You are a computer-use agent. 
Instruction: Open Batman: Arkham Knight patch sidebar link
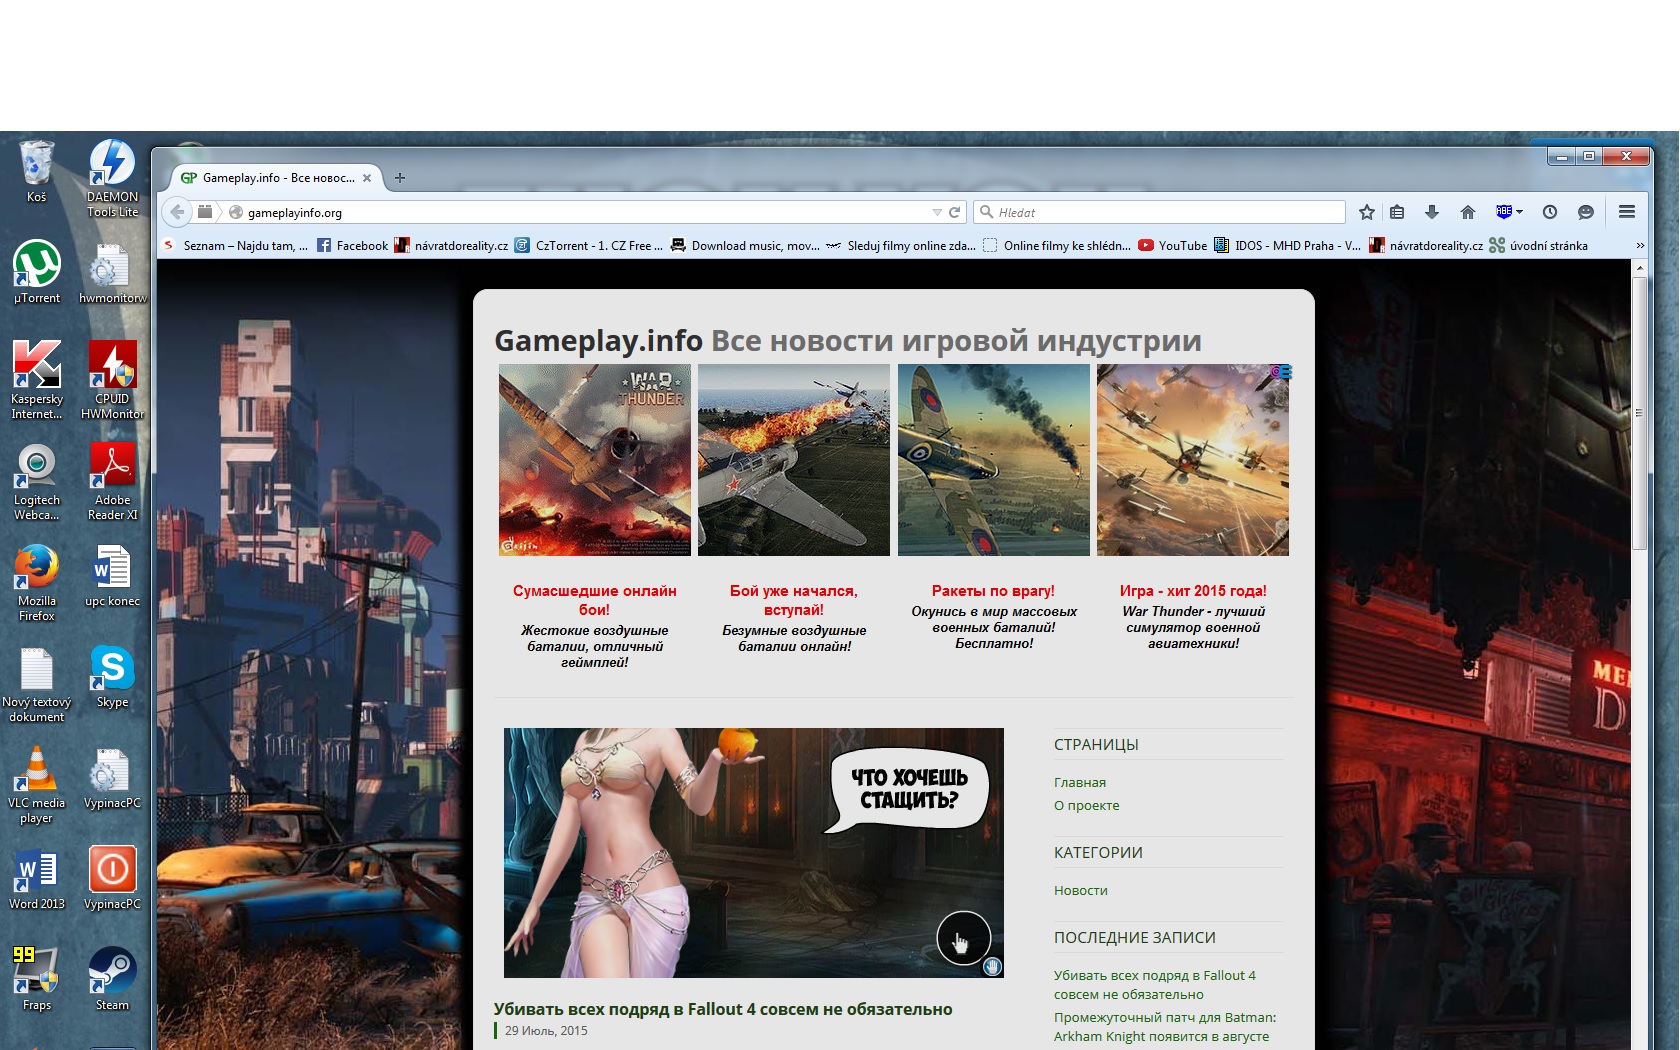(x=1165, y=1027)
